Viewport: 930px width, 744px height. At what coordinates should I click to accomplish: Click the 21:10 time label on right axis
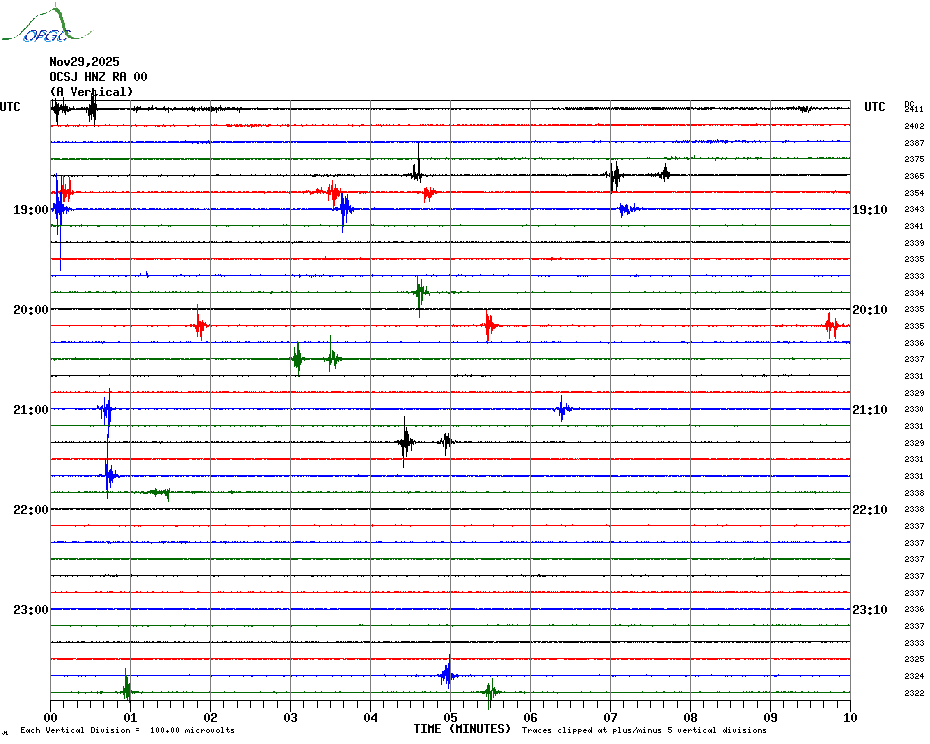coord(869,410)
